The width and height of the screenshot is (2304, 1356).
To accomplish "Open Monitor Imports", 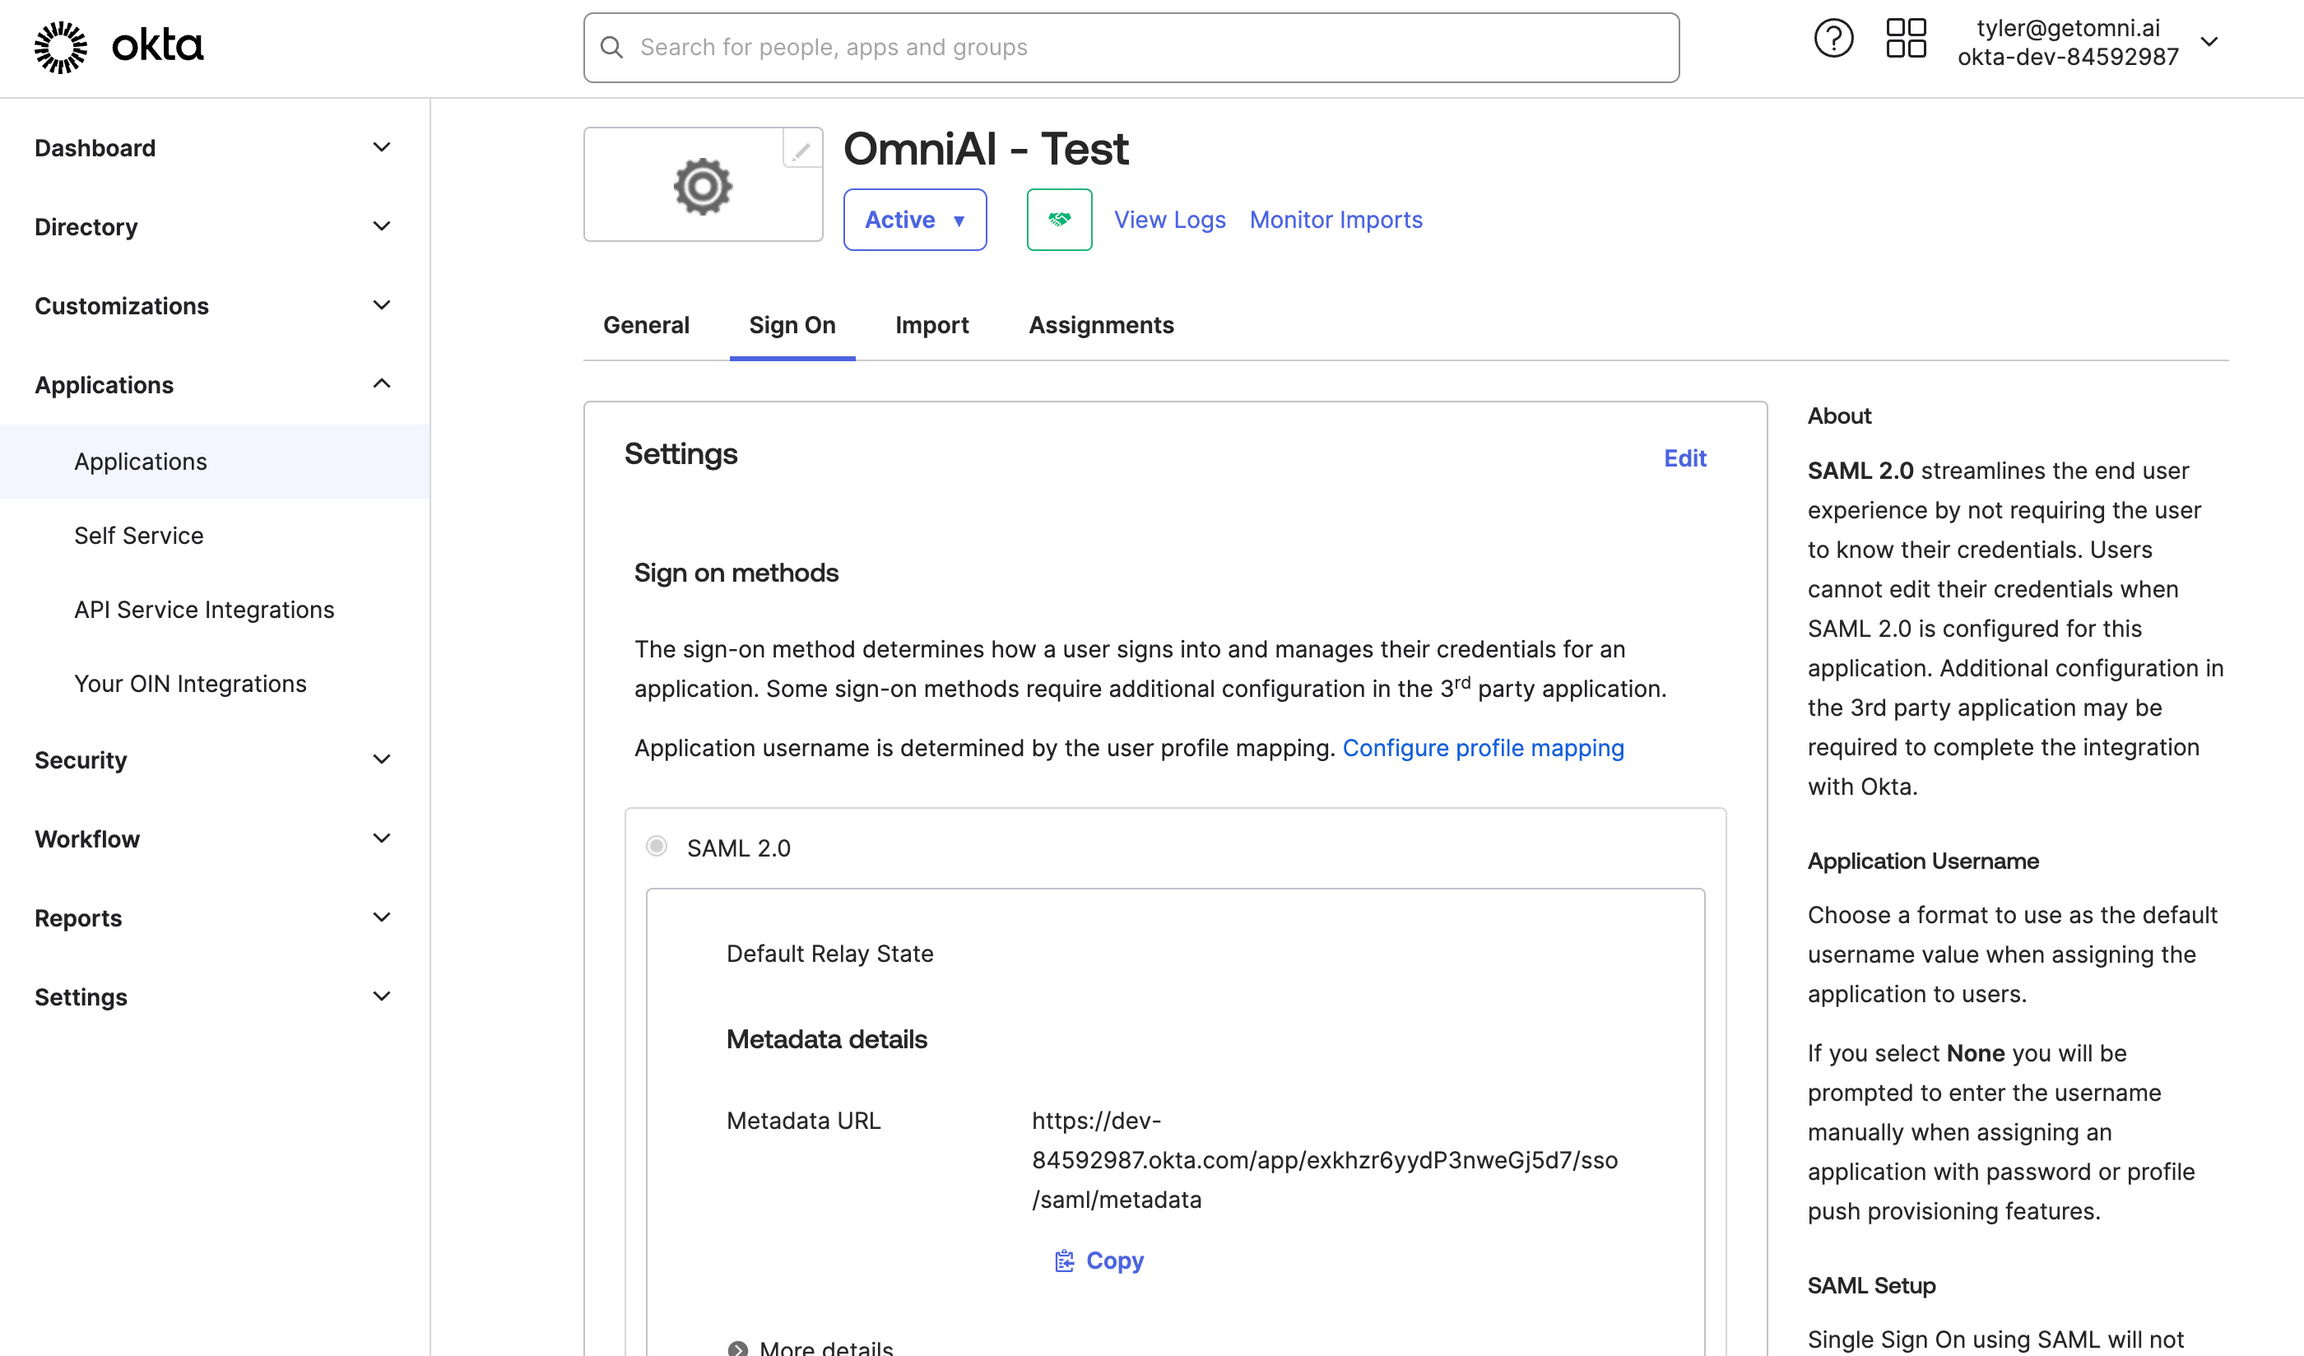I will (x=1335, y=219).
